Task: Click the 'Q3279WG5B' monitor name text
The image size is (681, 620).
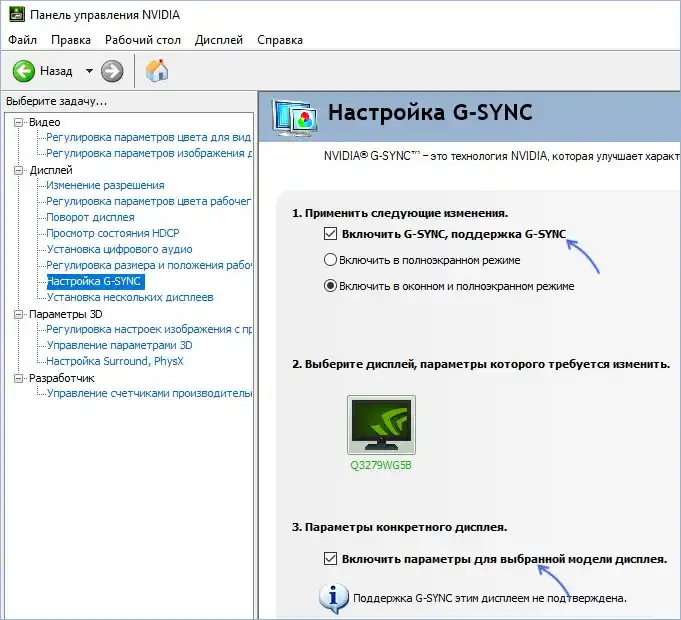Action: [381, 465]
